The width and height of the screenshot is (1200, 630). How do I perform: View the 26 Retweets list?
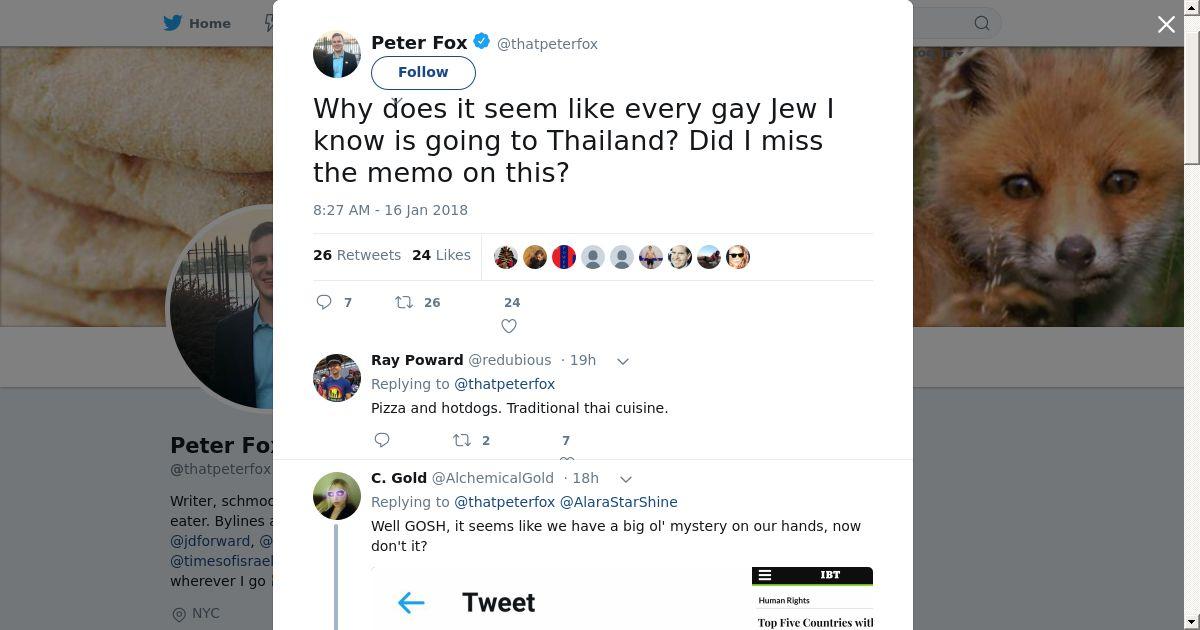pos(357,256)
